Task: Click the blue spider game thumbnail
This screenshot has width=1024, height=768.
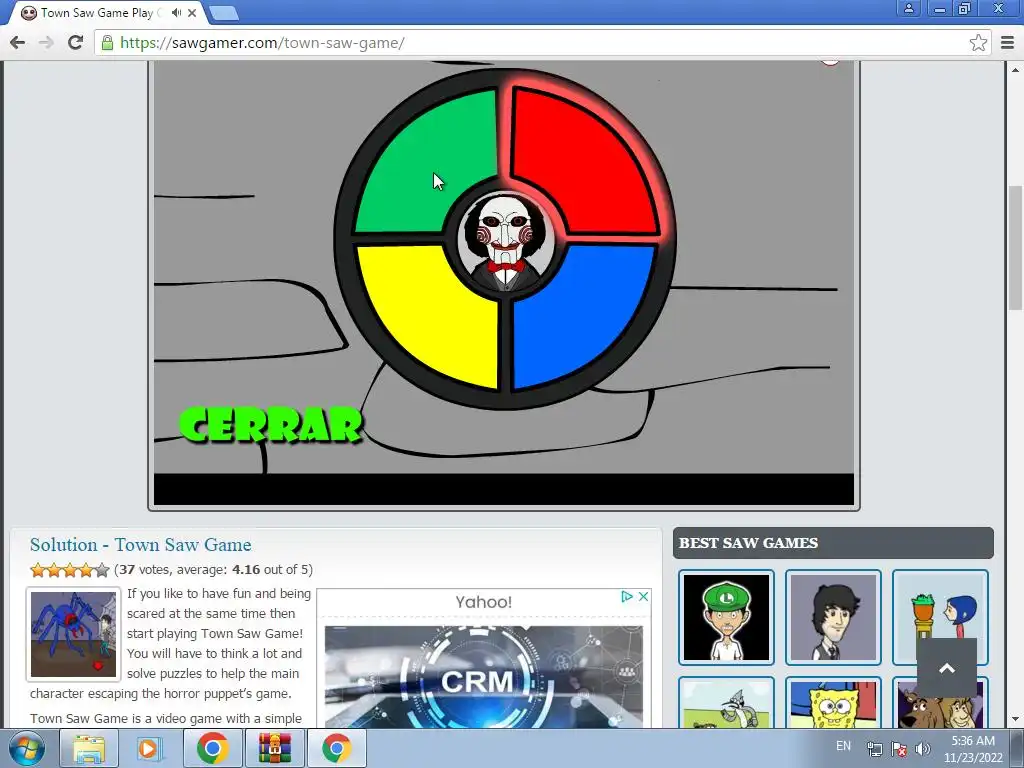Action: click(74, 634)
